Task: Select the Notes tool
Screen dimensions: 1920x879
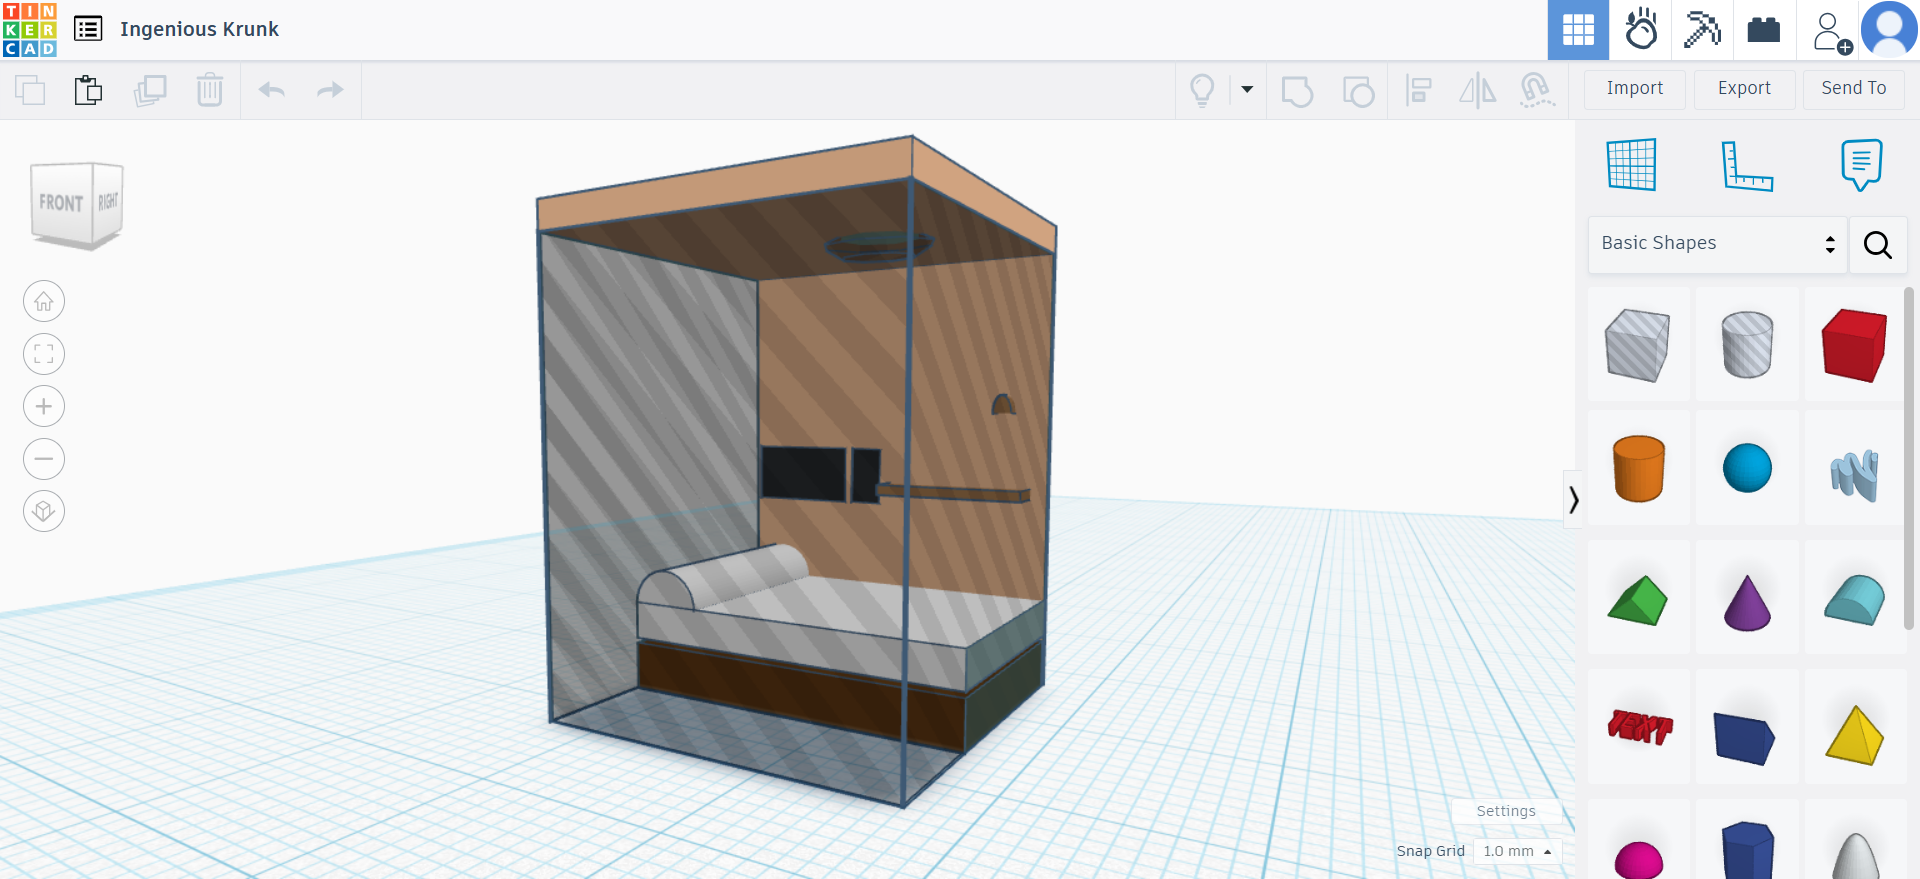Action: [x=1861, y=165]
